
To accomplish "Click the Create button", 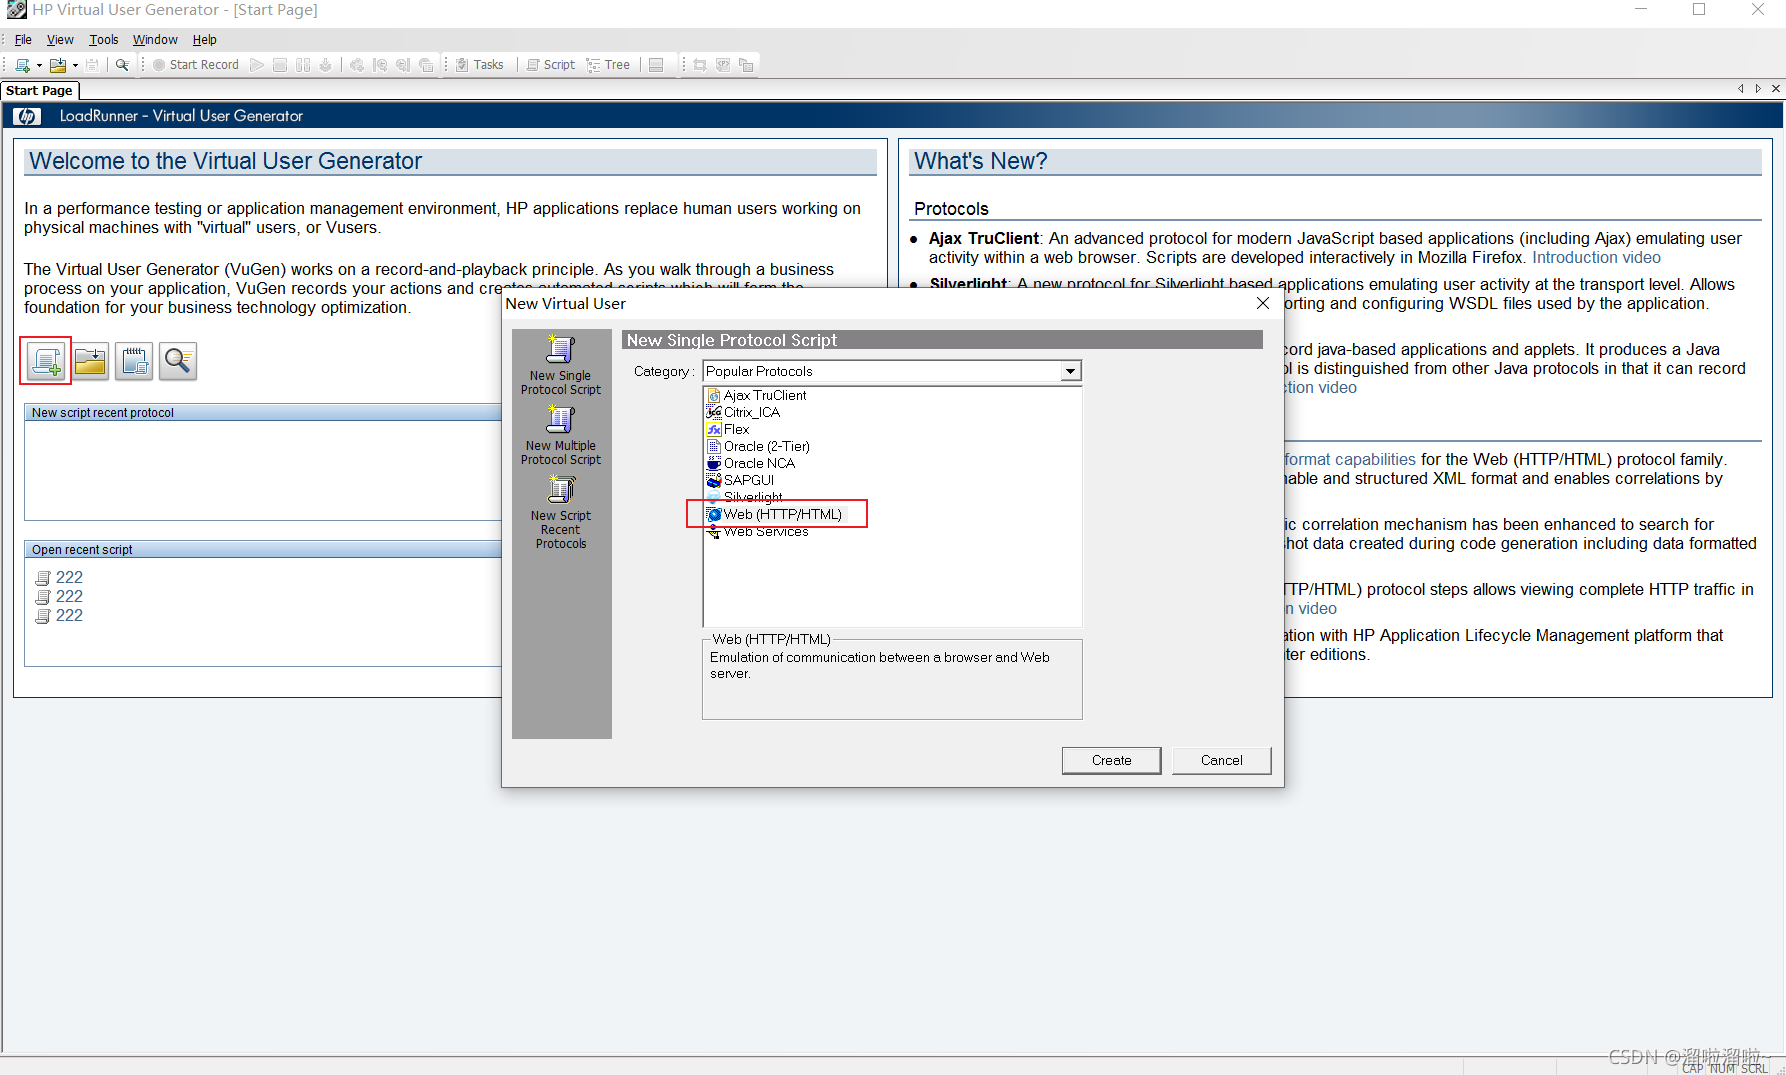I will point(1111,760).
